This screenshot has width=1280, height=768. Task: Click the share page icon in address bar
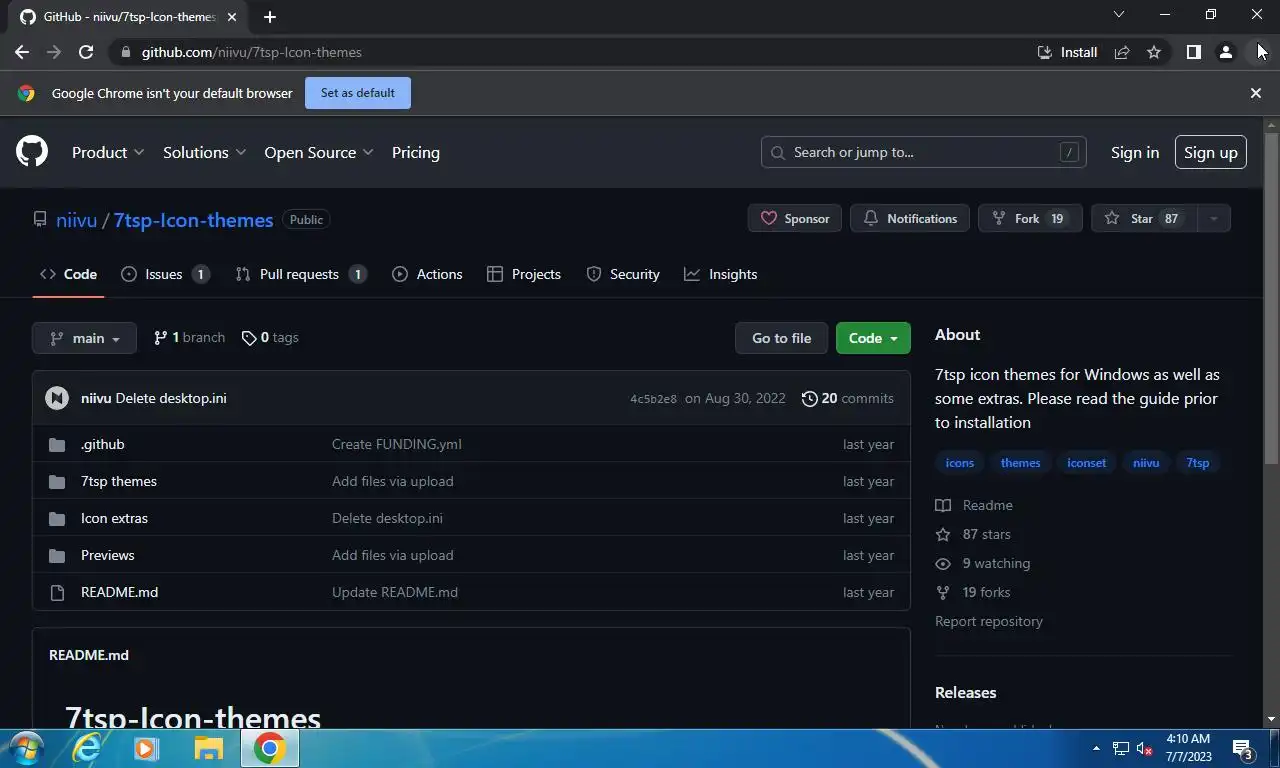pyautogui.click(x=1122, y=52)
